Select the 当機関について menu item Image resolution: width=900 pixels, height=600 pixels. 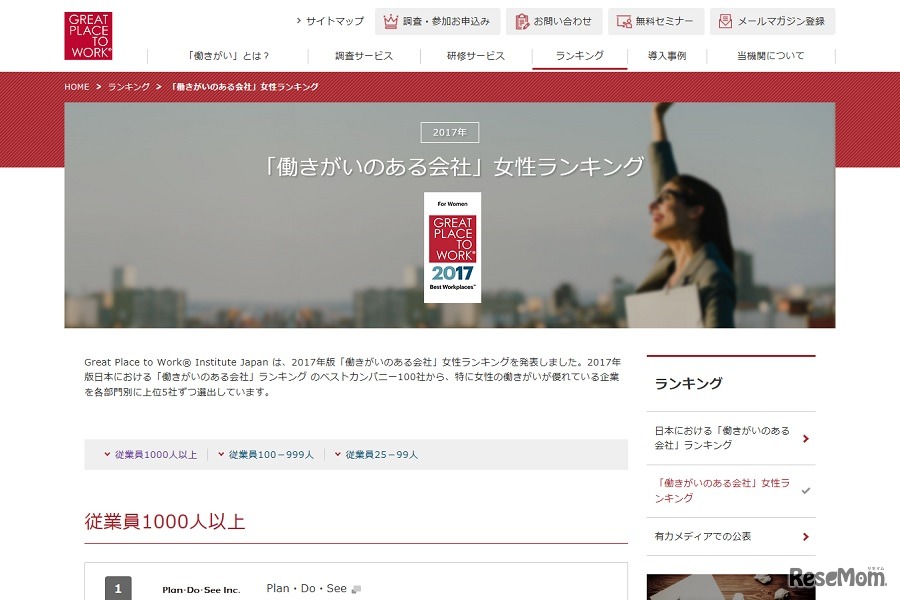coord(771,56)
